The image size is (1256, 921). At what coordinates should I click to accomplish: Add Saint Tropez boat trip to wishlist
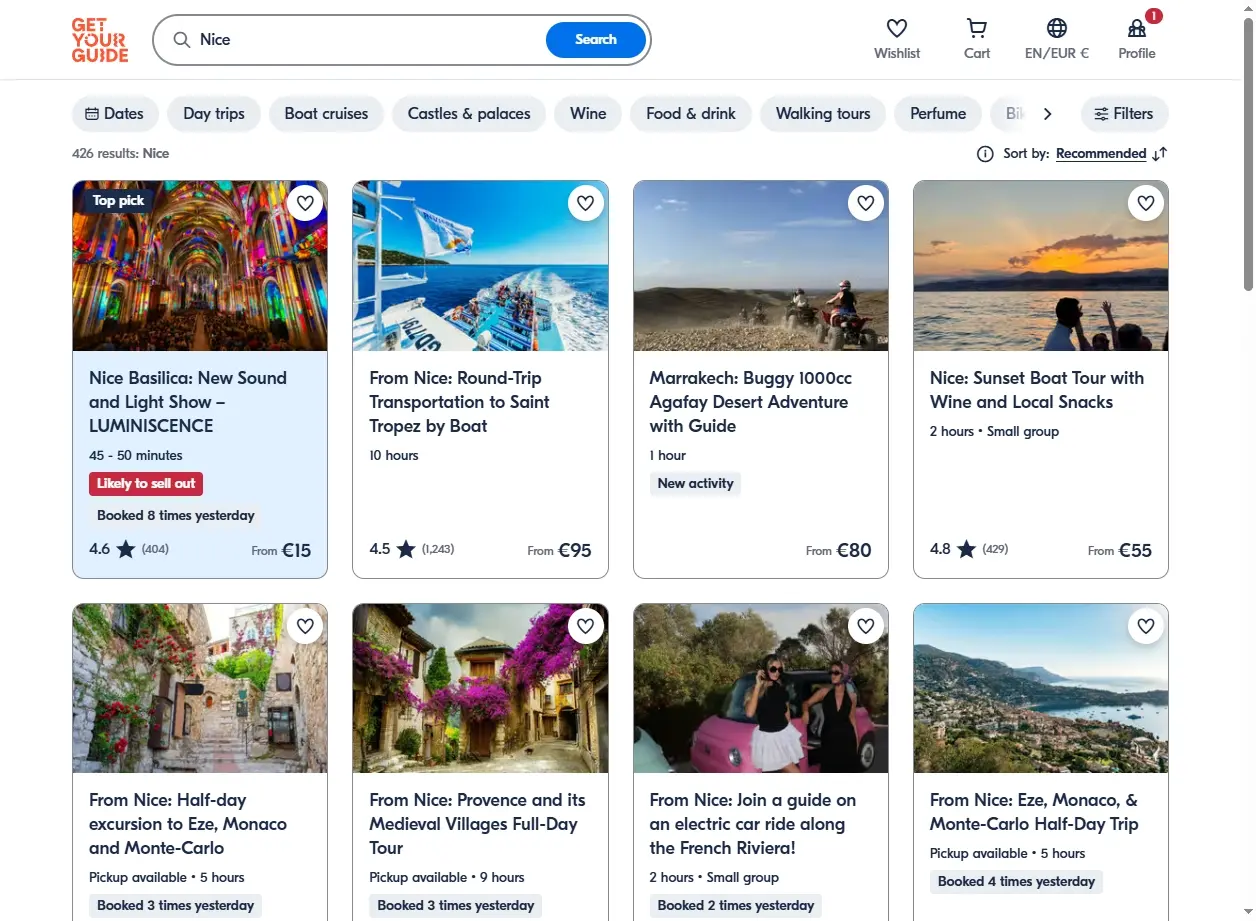(x=586, y=203)
